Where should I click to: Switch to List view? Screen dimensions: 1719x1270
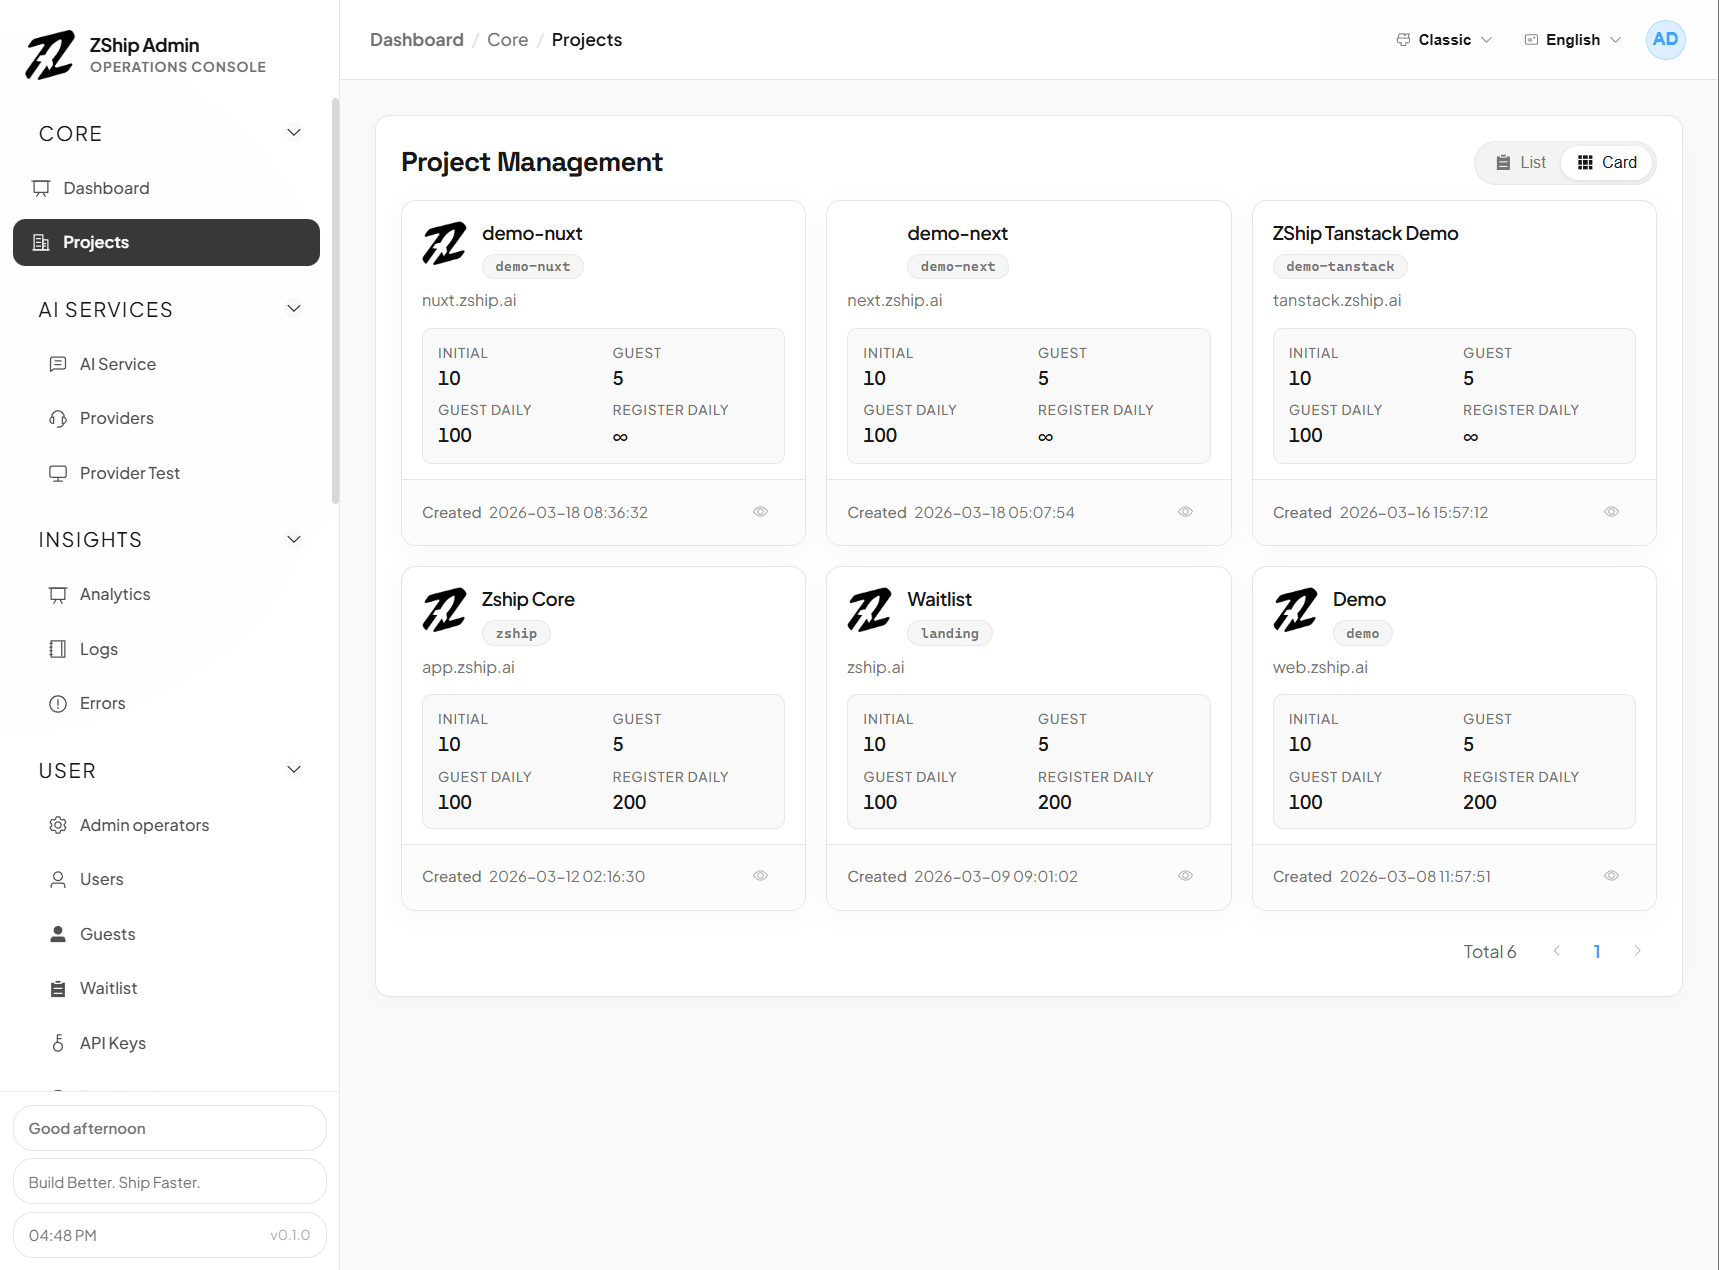pyautogui.click(x=1520, y=163)
